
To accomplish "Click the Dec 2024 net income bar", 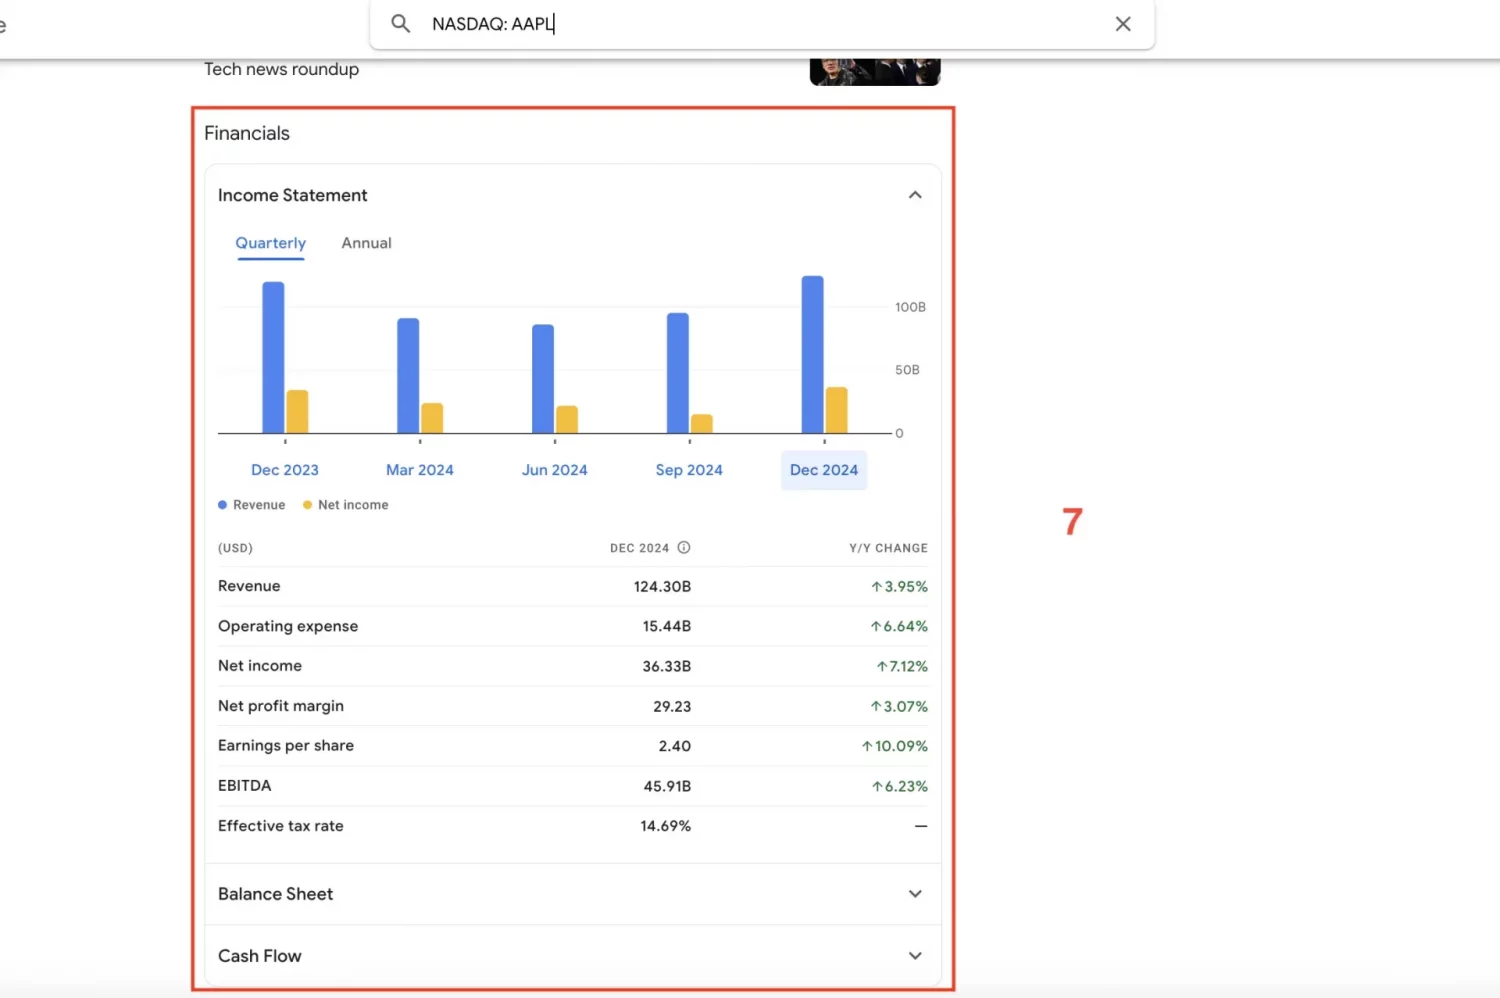I will 837,410.
